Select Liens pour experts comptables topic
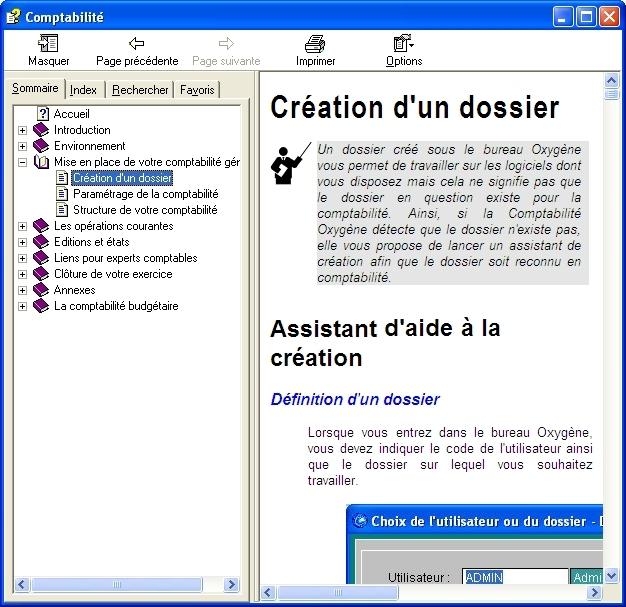 pyautogui.click(x=125, y=258)
